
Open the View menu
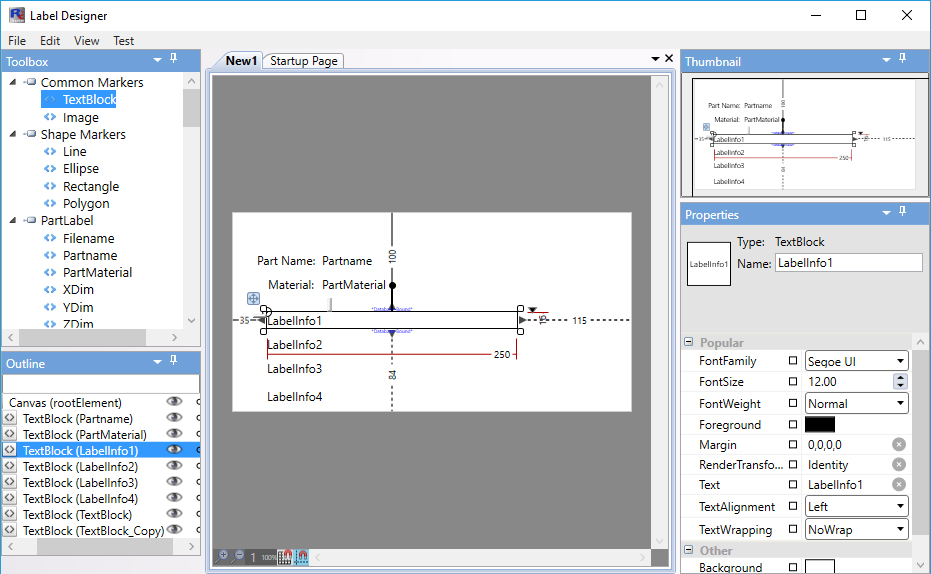pos(86,40)
